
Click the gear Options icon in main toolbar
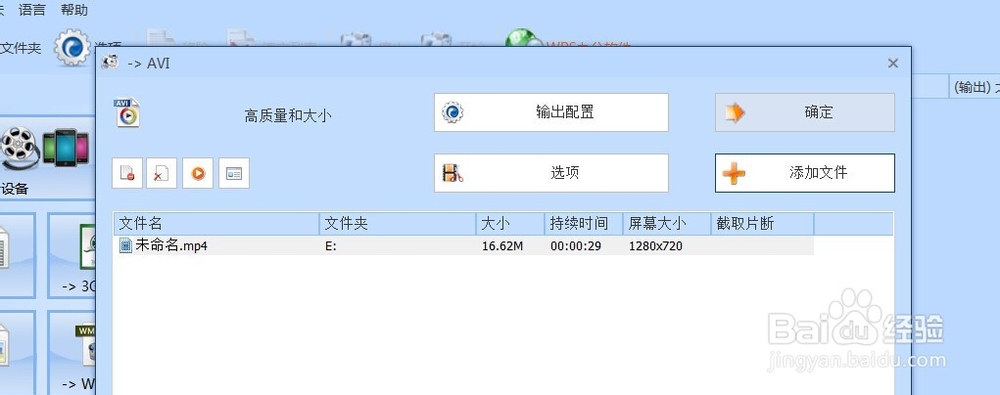pos(72,47)
